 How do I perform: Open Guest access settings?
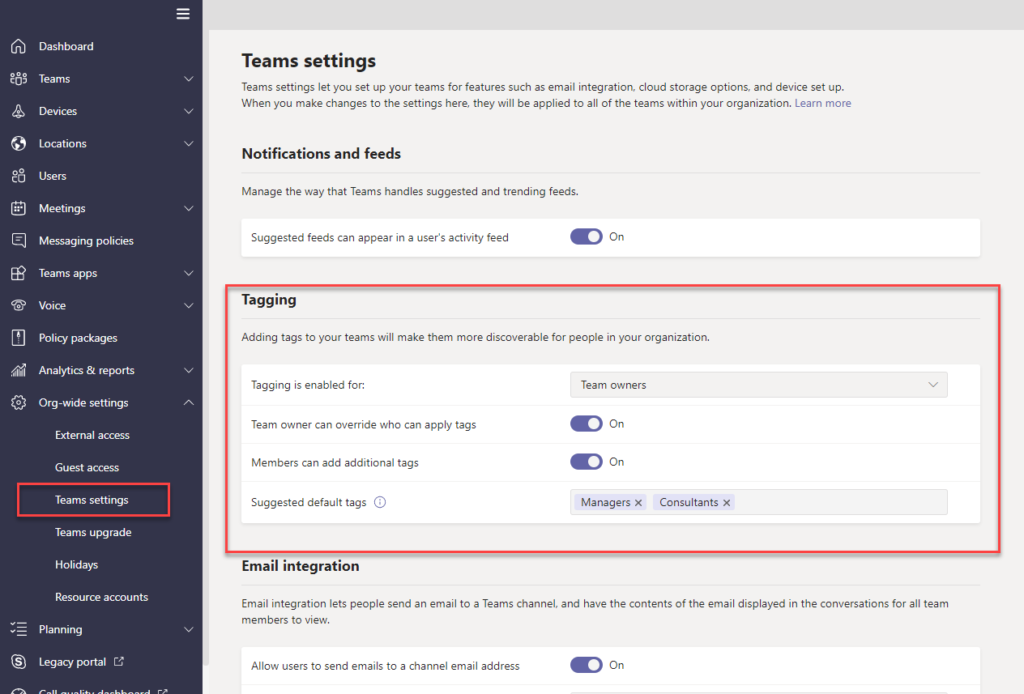[87, 467]
